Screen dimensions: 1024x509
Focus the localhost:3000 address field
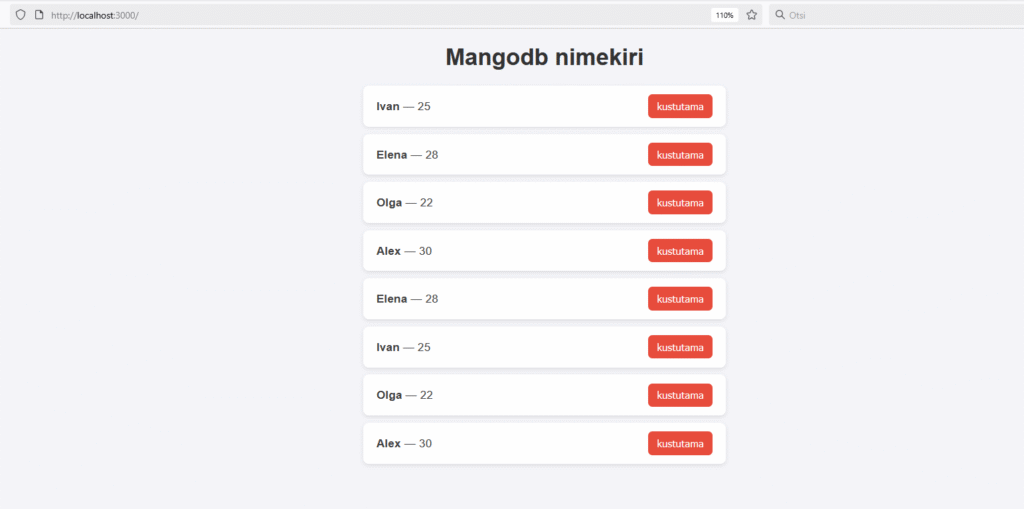point(300,15)
